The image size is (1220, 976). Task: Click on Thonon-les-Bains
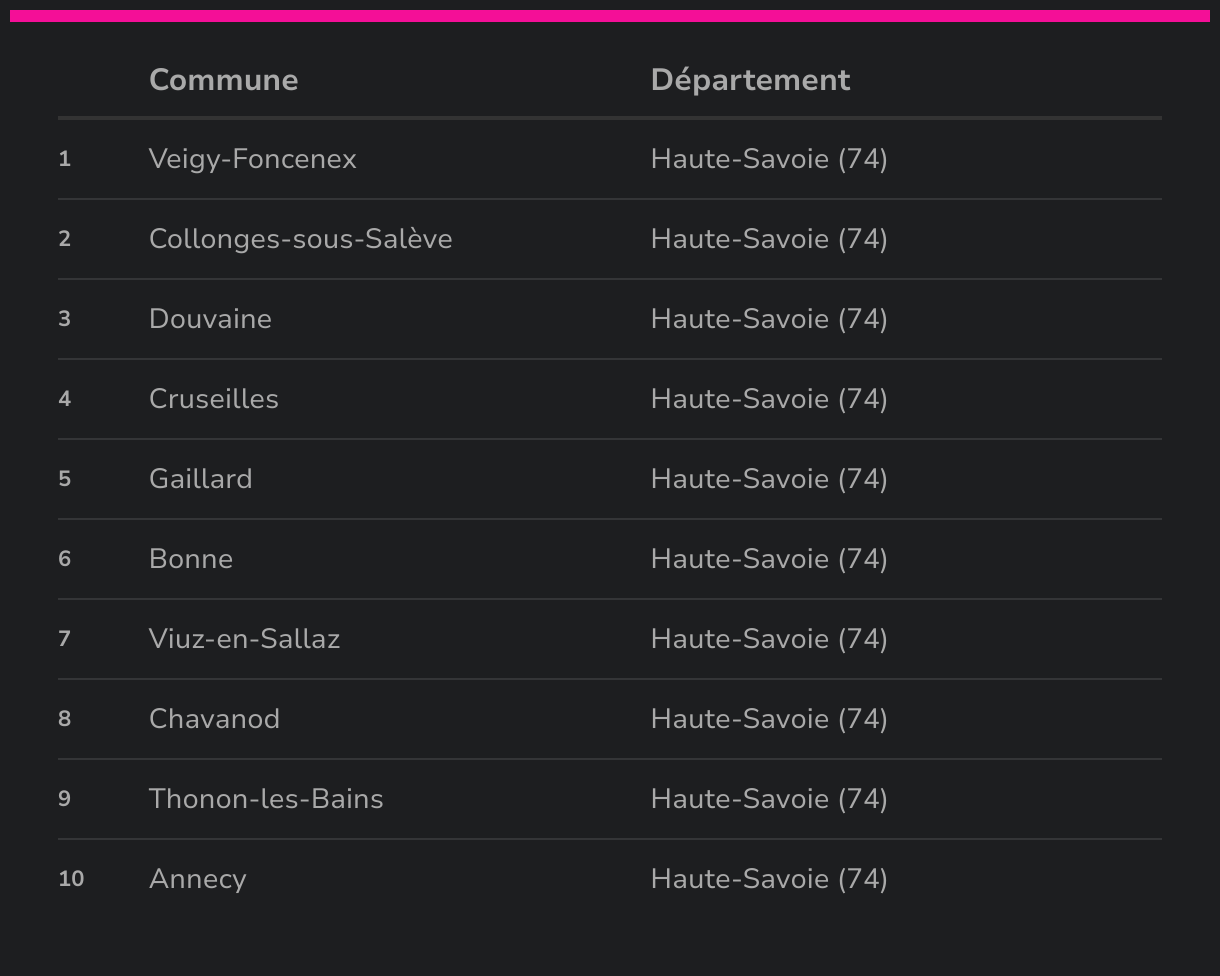(266, 799)
